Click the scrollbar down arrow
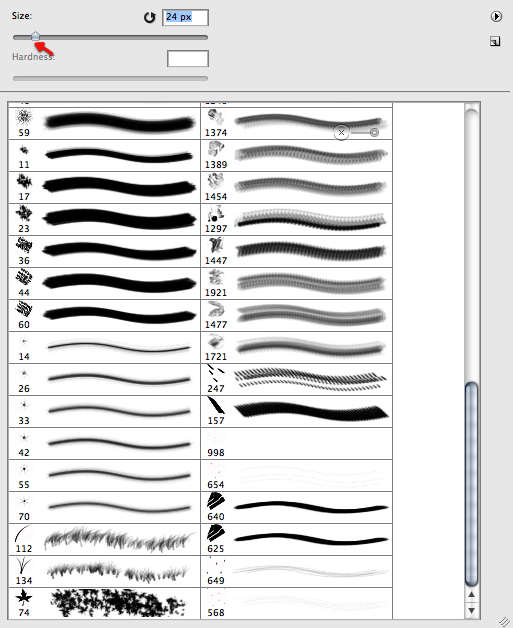The width and height of the screenshot is (513, 628). click(x=472, y=610)
